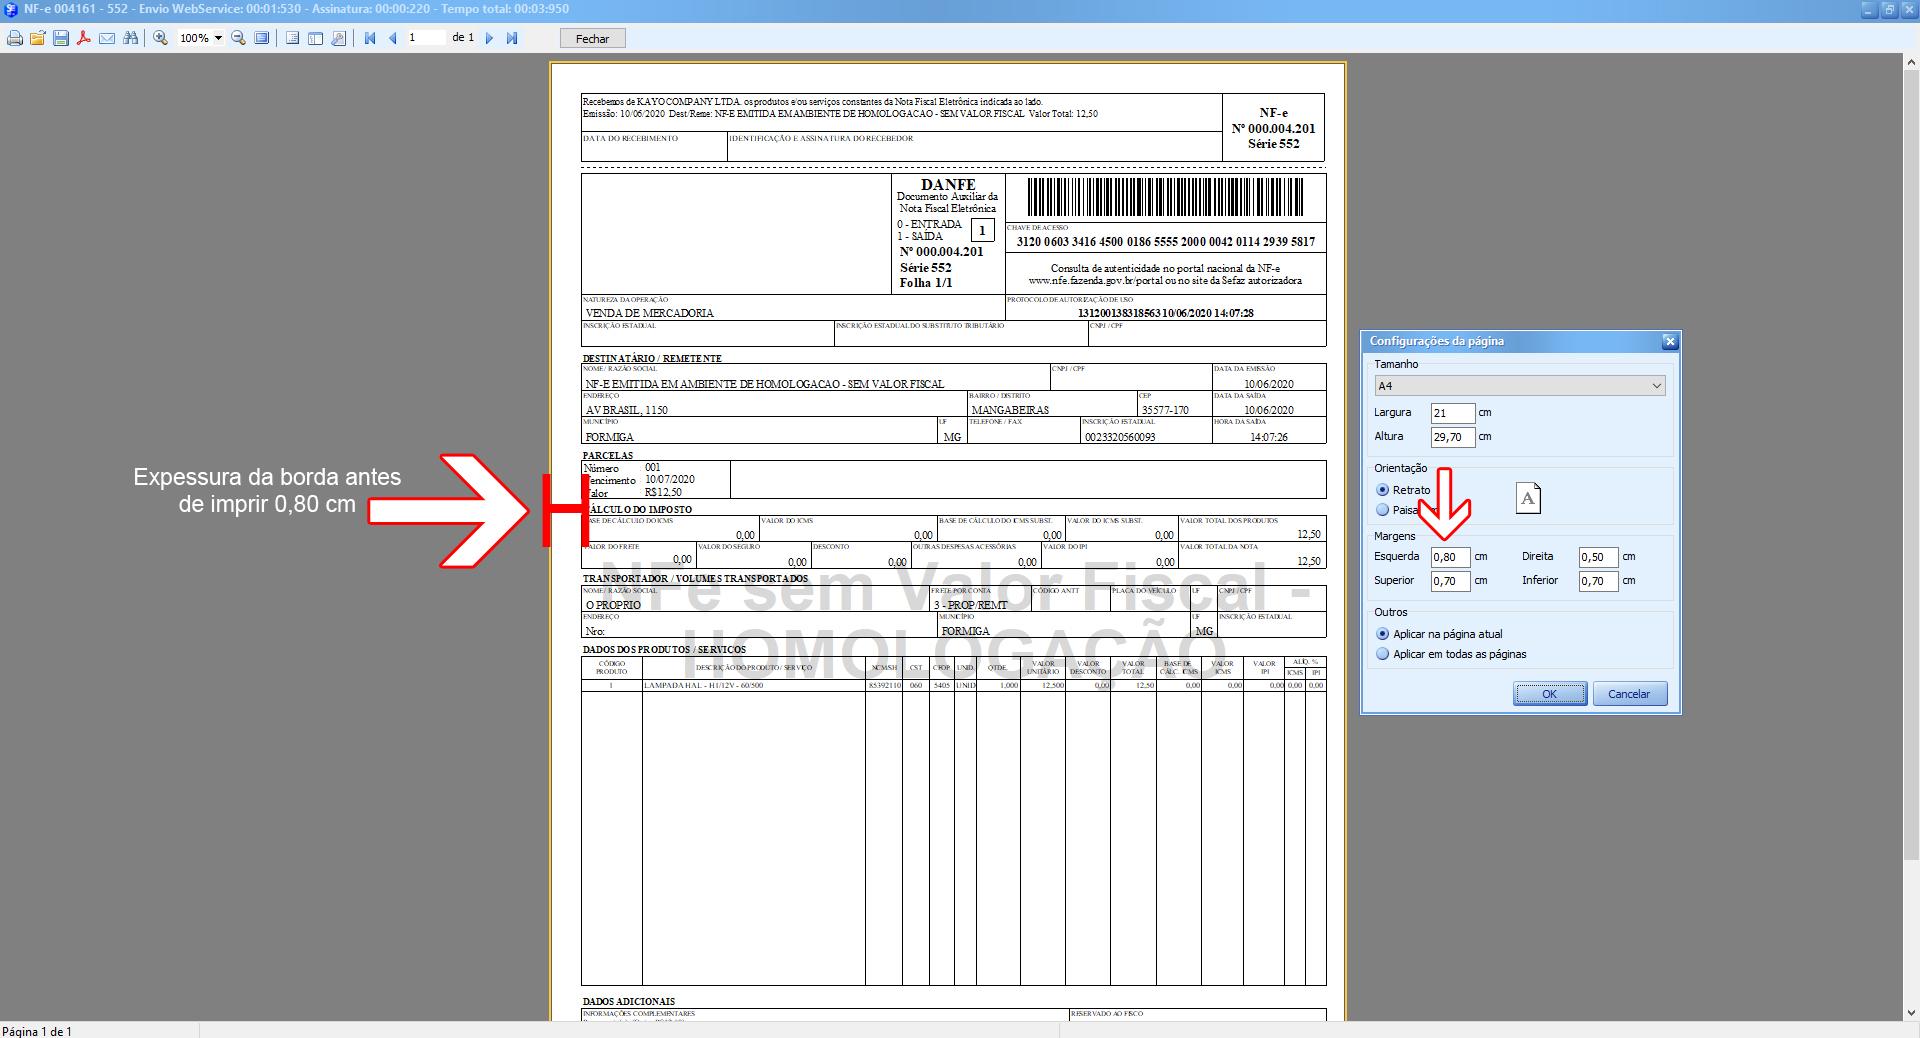The height and width of the screenshot is (1038, 1920).
Task: Click the LAMPADA HAL product row
Action: tap(953, 686)
